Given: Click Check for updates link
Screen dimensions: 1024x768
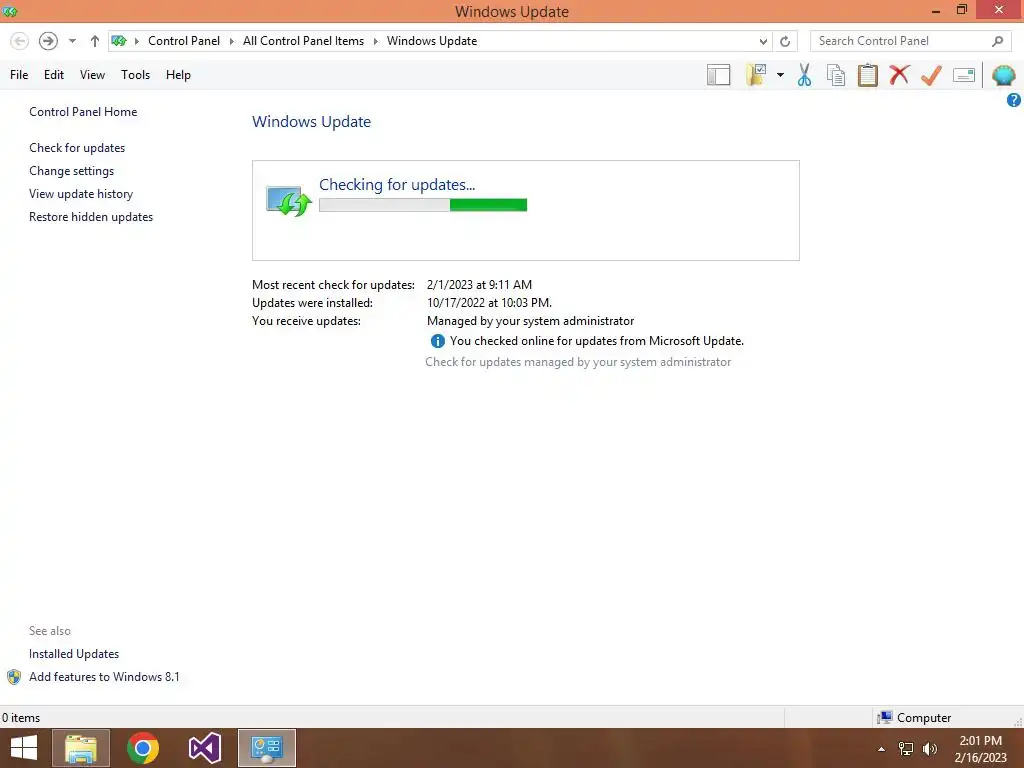Looking at the screenshot, I should (77, 148).
